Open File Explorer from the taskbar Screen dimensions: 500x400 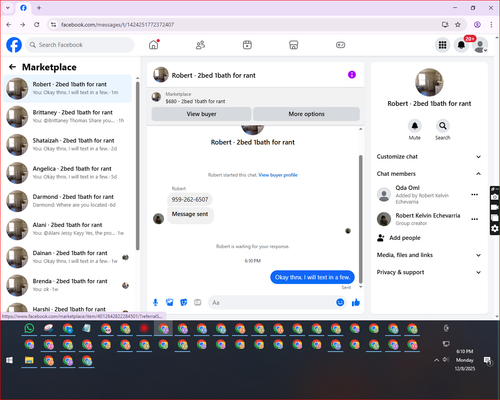coord(29,360)
